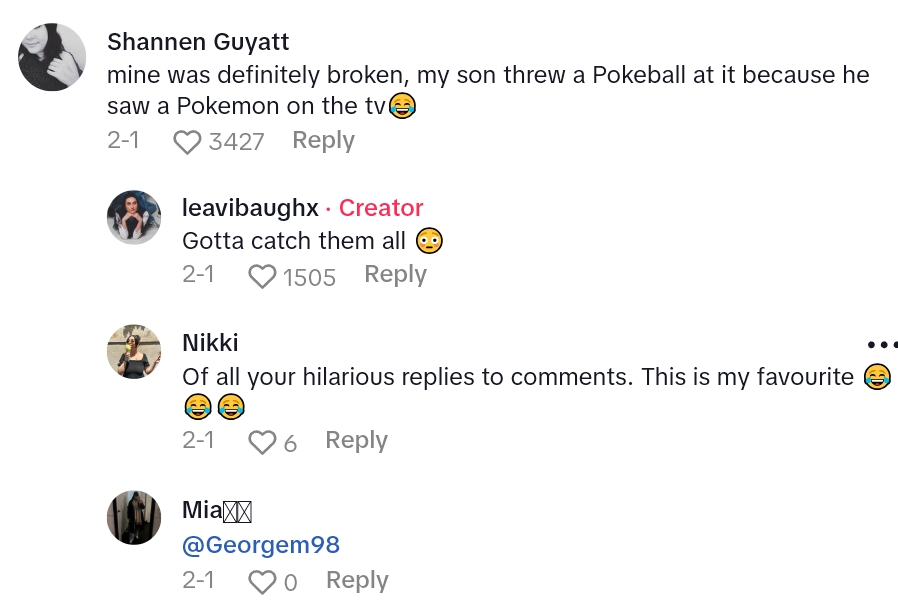This screenshot has height=611, width=898.
Task: Reply to Mia's comment
Action: (357, 581)
